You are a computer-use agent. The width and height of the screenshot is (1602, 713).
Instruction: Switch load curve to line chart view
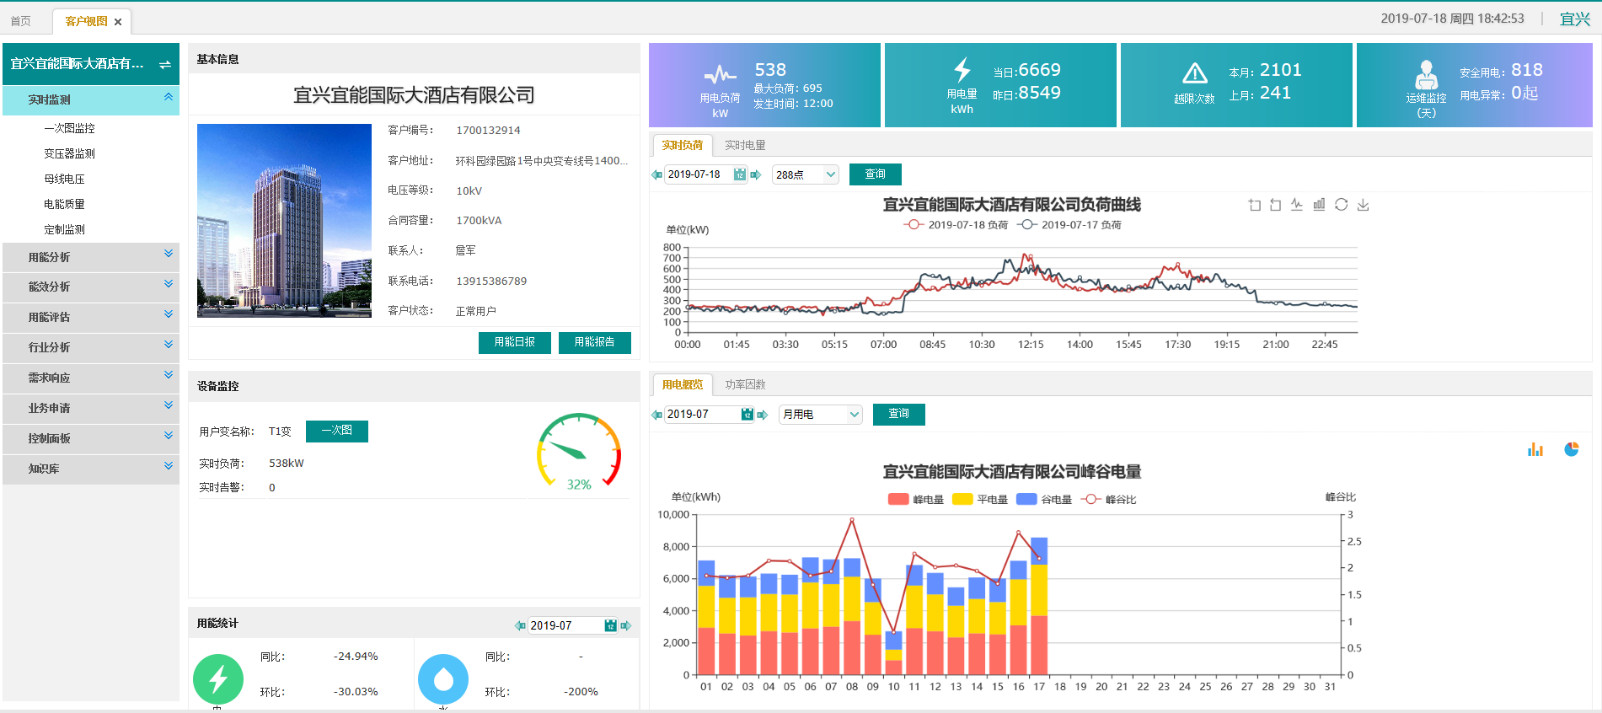(1297, 205)
